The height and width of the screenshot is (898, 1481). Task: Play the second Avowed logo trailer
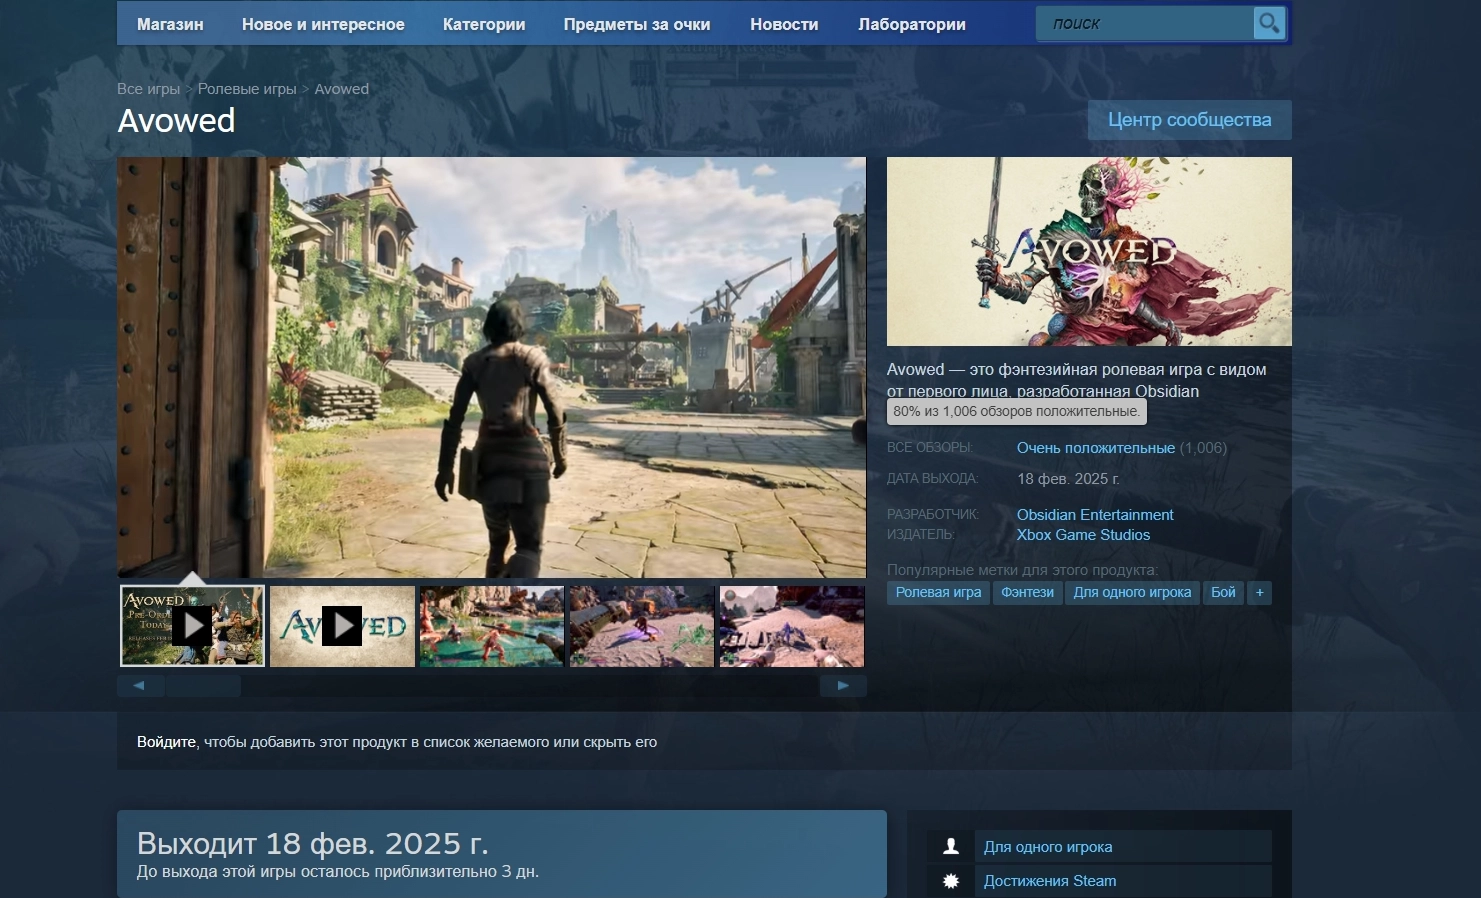click(x=342, y=626)
